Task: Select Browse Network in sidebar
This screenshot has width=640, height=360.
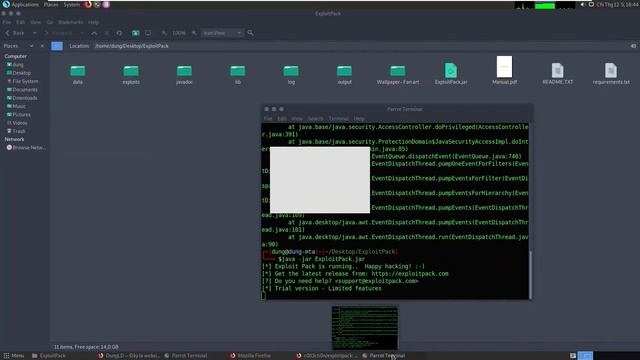Action: (x=26, y=147)
